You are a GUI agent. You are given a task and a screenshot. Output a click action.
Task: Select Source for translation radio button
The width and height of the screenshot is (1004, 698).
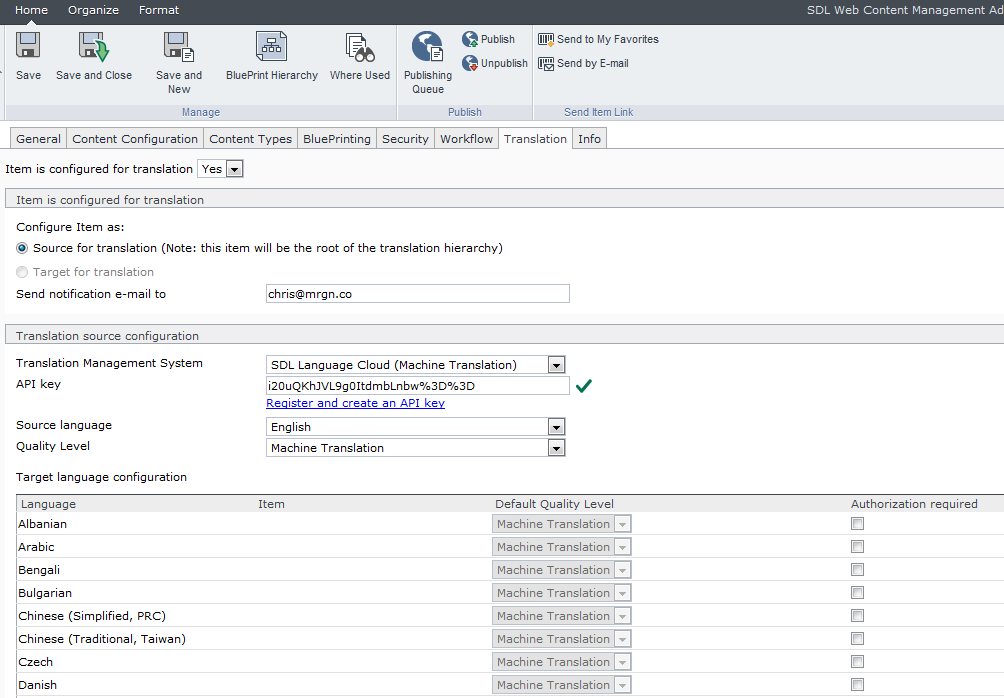point(22,248)
